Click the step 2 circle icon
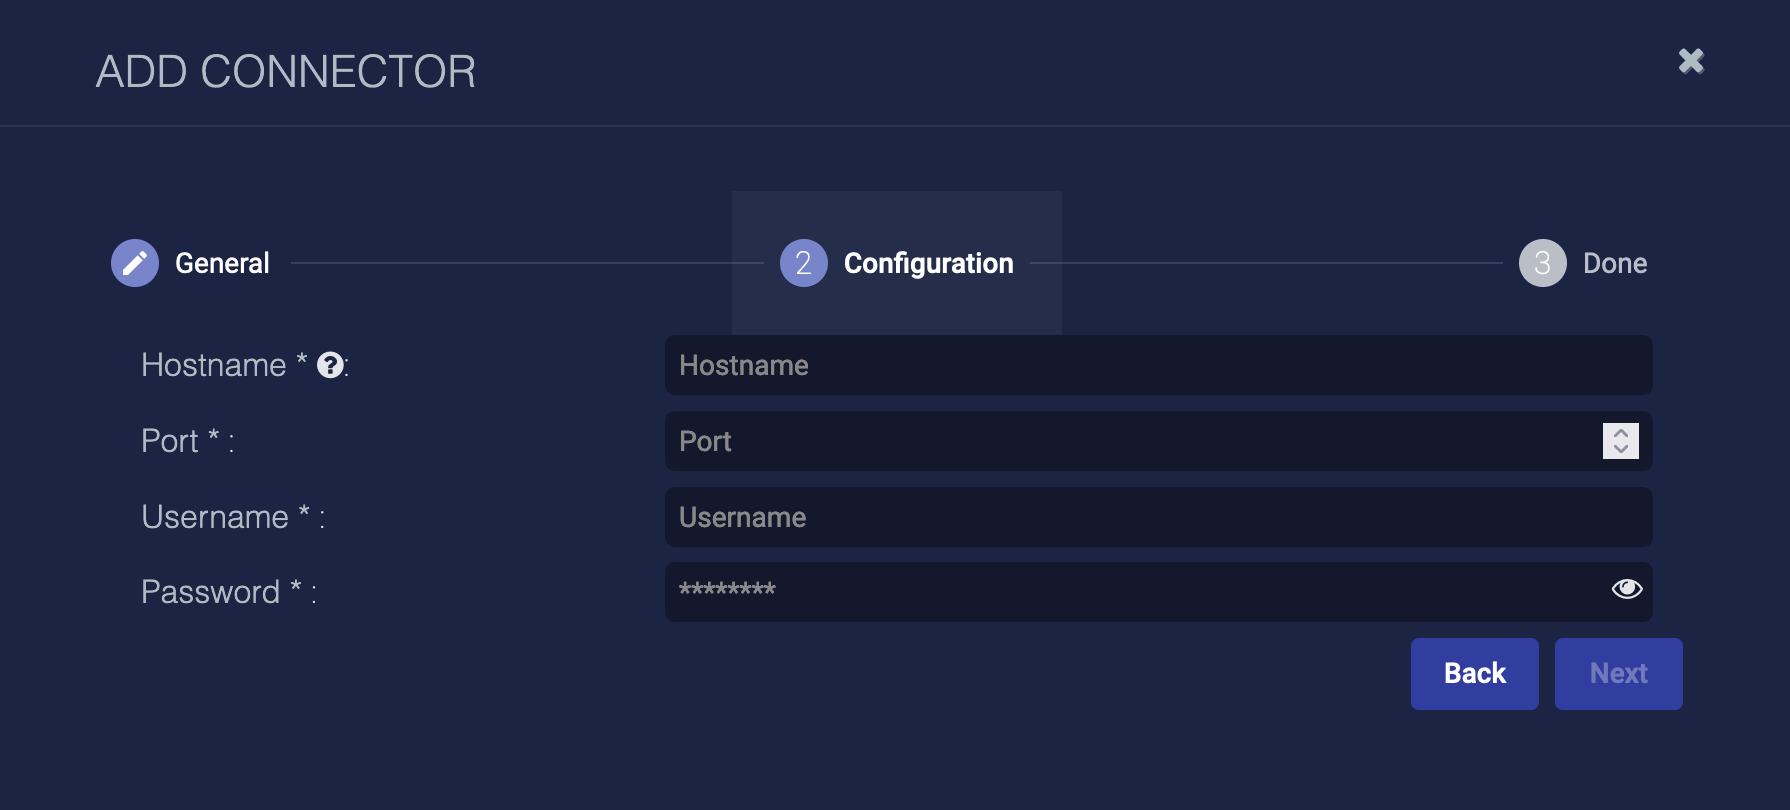The height and width of the screenshot is (810, 1790). pos(803,263)
